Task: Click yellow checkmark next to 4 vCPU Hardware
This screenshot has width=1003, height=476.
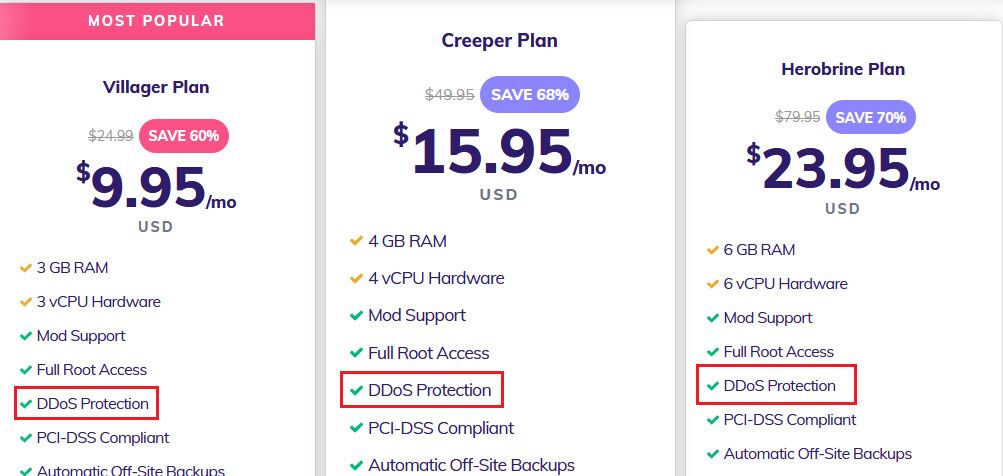Action: point(356,278)
